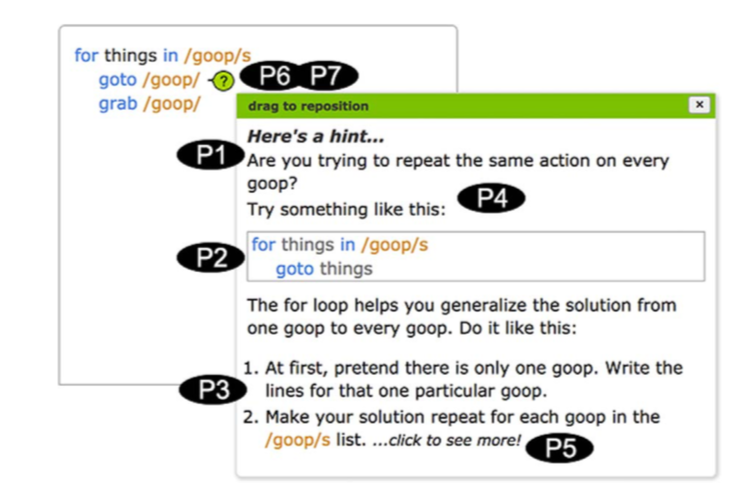This screenshot has width=734, height=492.
Task: Click the P1 annotation marker
Action: (x=210, y=154)
